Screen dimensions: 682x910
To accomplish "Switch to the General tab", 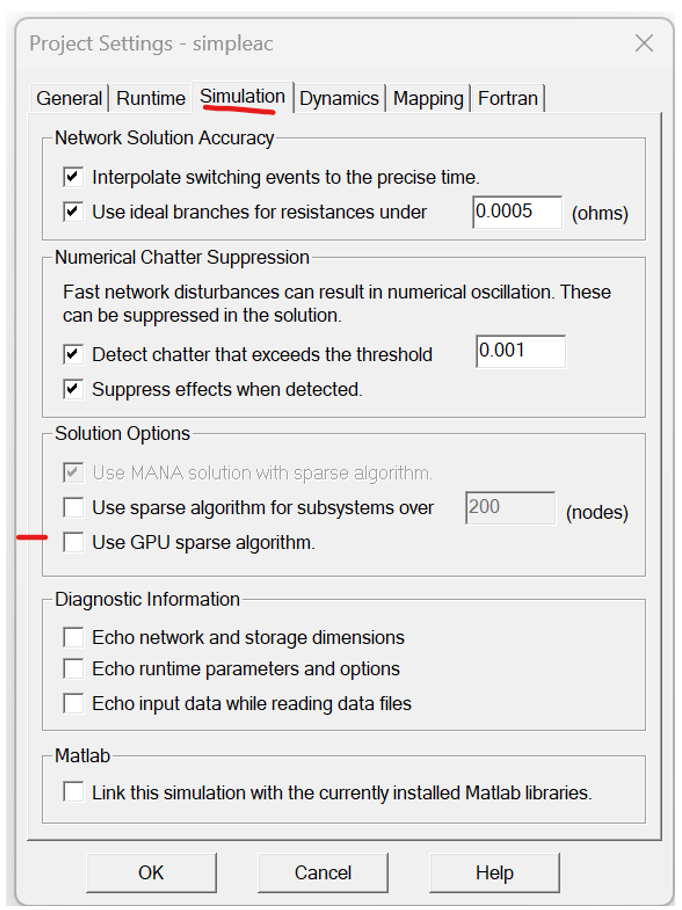I will [x=69, y=98].
